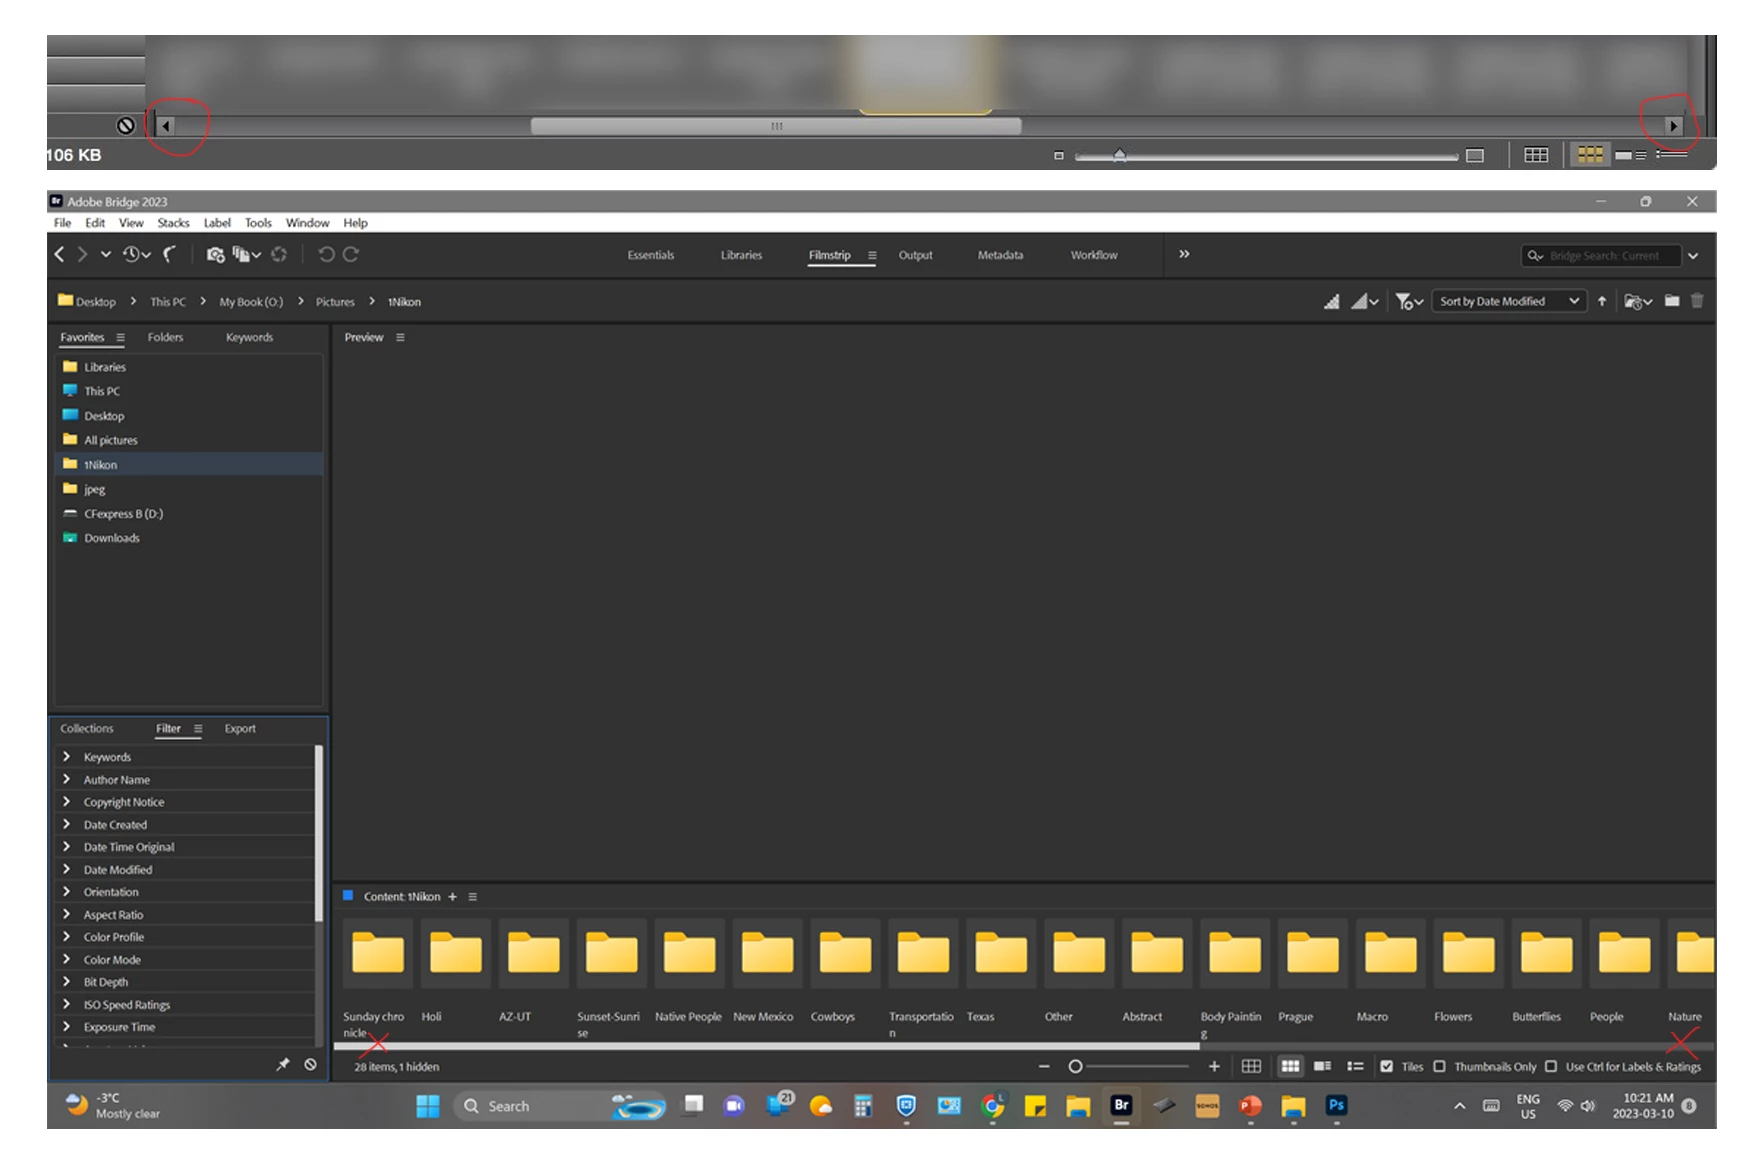The height and width of the screenshot is (1172, 1764).
Task: Open recent folder icon in path bar
Action: coord(1638,302)
